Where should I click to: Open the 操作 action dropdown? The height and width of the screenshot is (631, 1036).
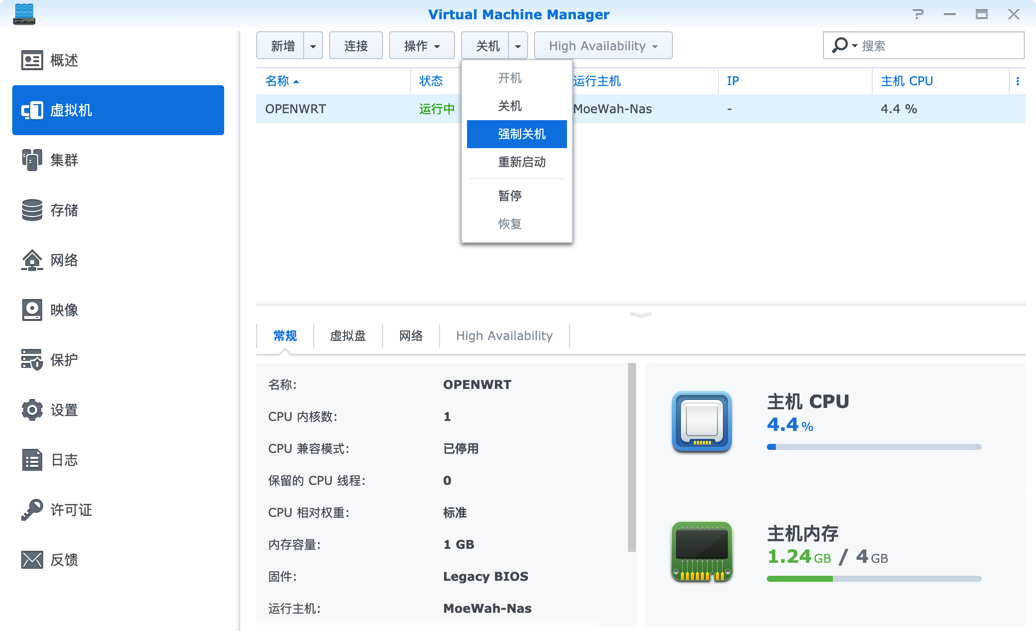click(422, 46)
